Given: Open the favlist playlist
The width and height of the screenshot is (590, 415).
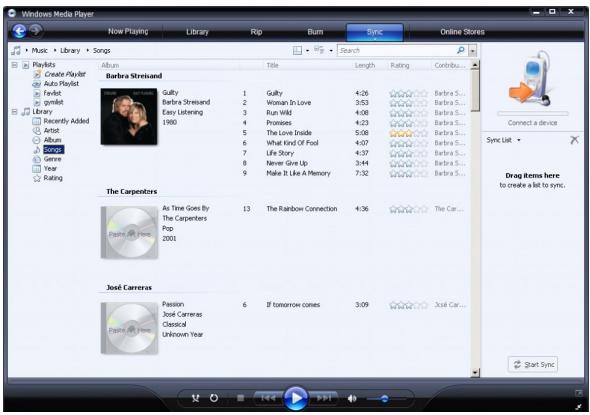Looking at the screenshot, I should coord(52,93).
